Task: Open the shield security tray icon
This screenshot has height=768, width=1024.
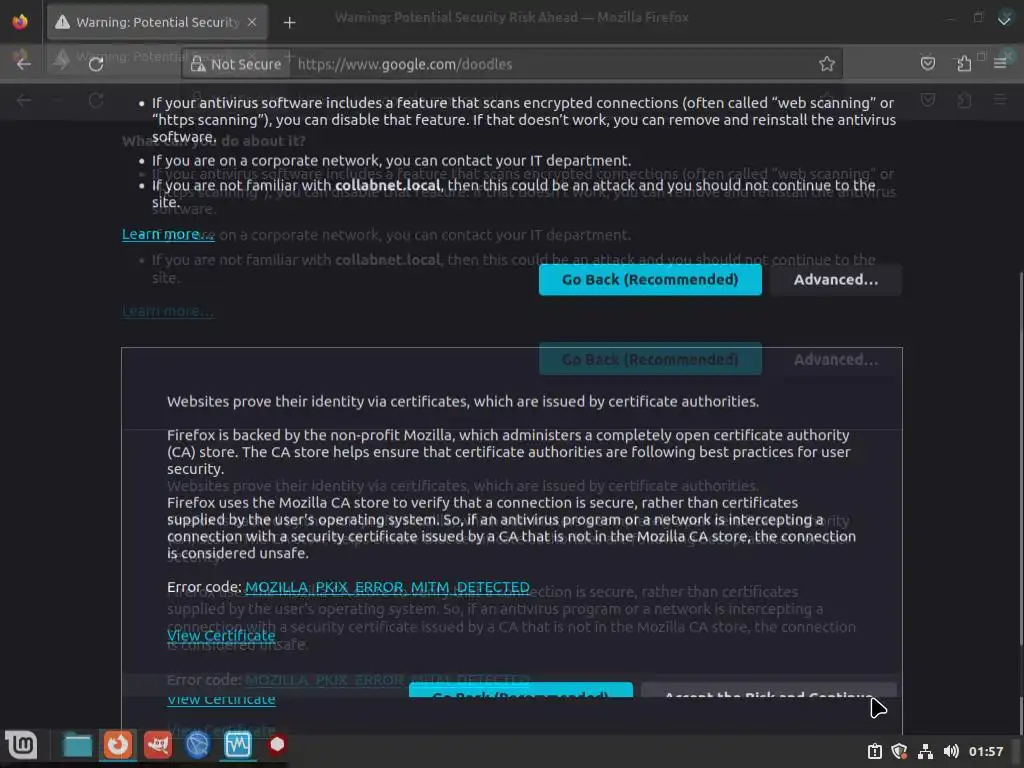Action: pos(899,751)
